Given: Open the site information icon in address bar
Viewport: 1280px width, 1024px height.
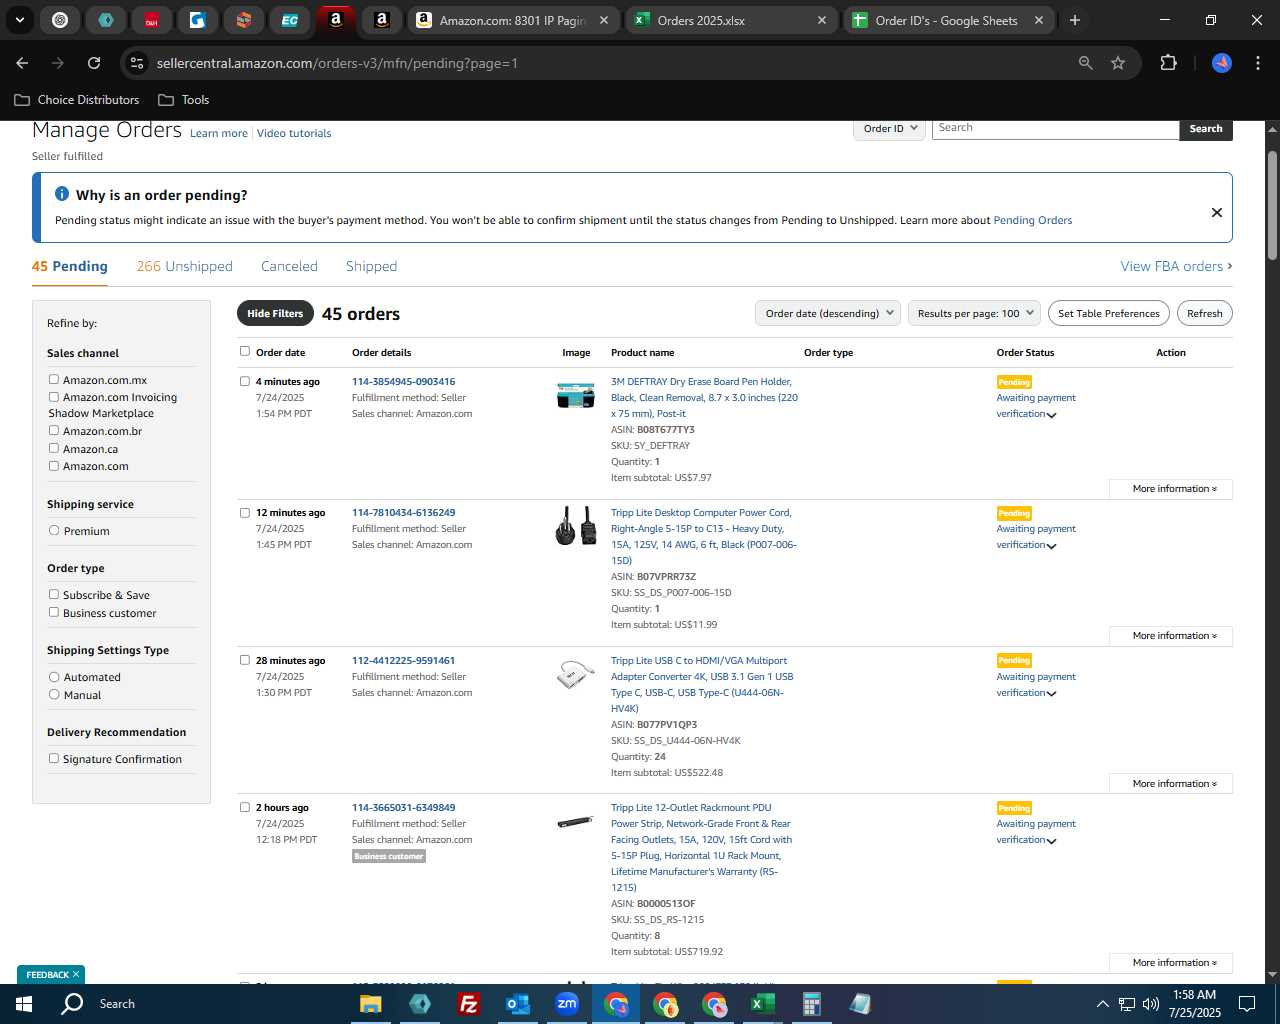Looking at the screenshot, I should [x=138, y=63].
